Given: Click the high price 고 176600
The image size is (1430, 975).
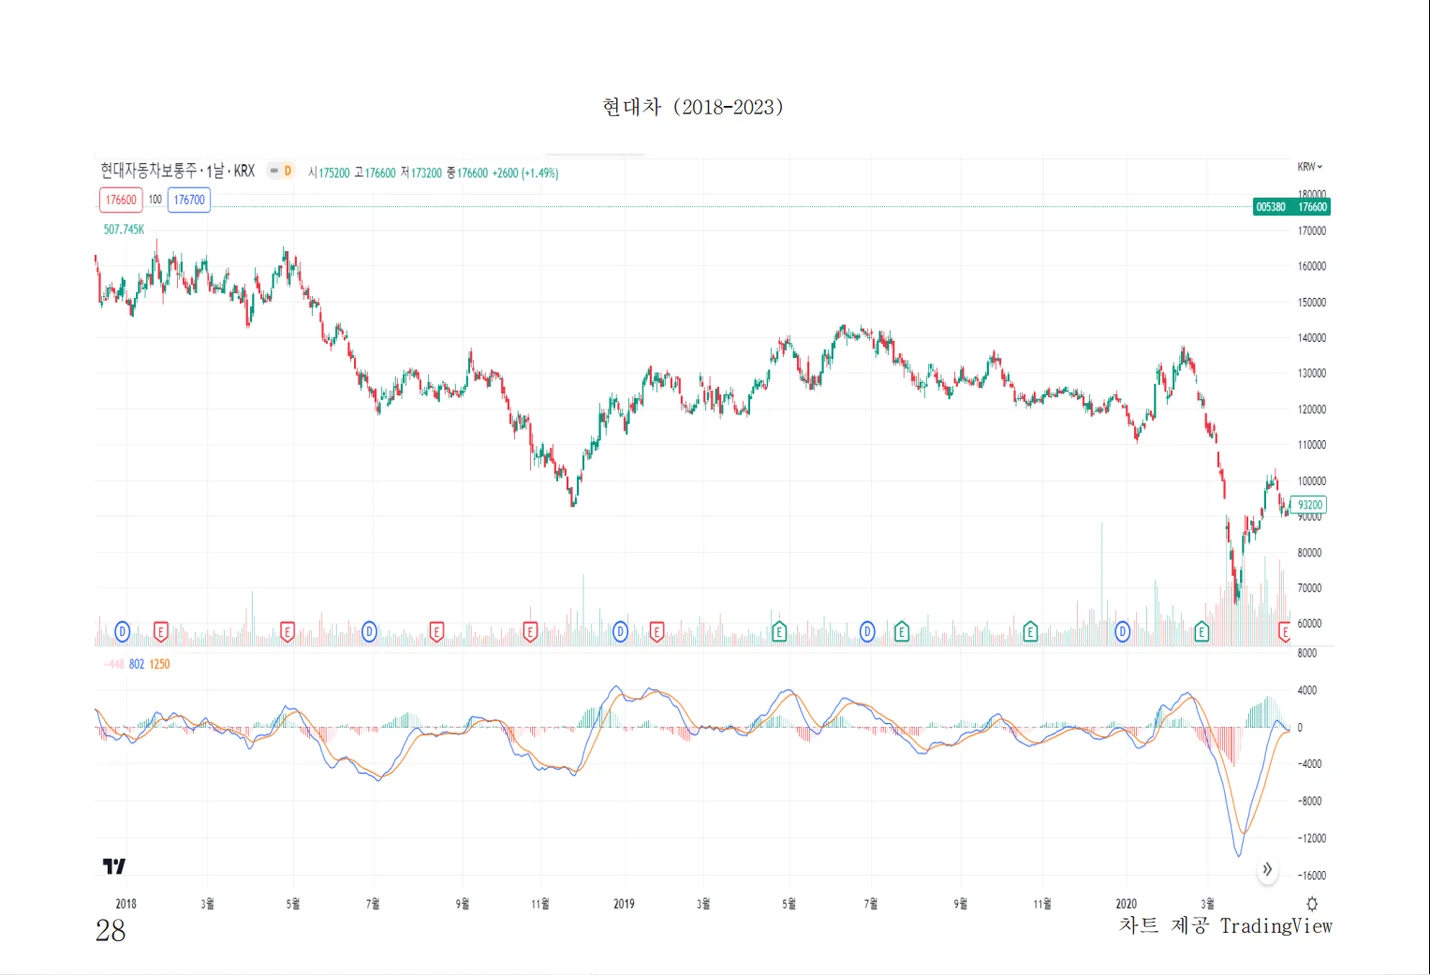Looking at the screenshot, I should click(375, 173).
